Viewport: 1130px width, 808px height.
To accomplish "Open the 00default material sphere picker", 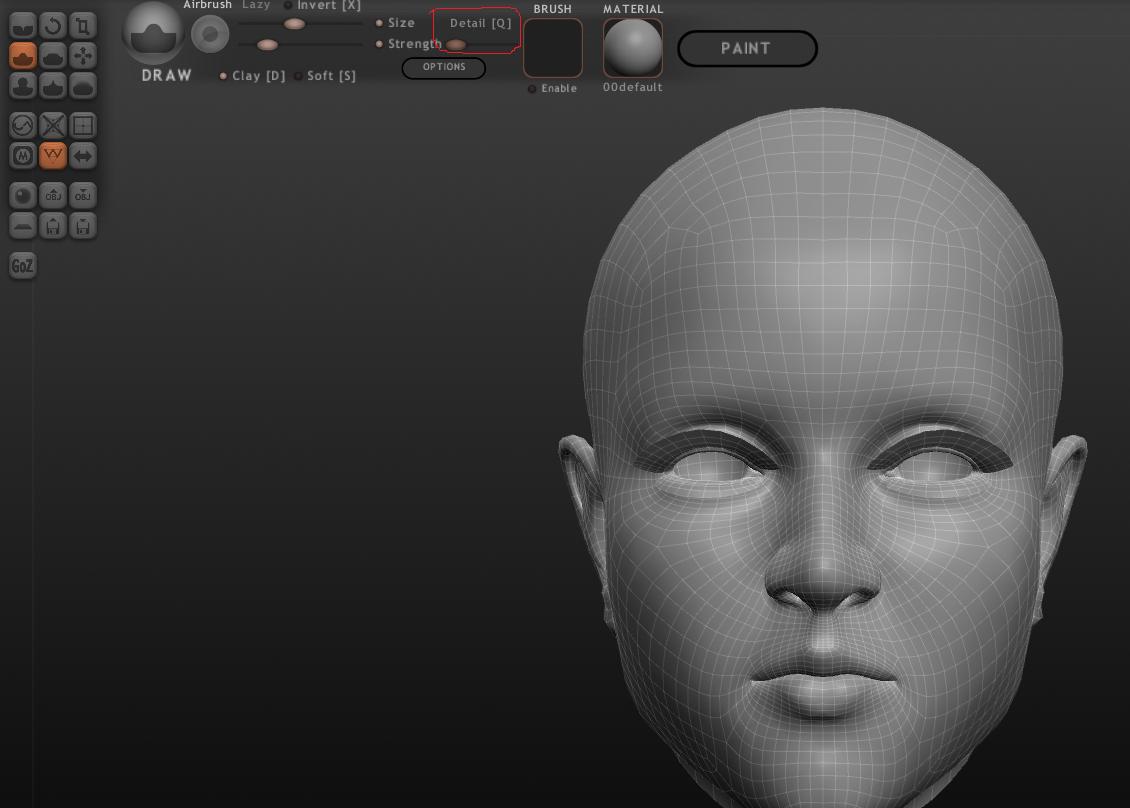I will [x=632, y=48].
